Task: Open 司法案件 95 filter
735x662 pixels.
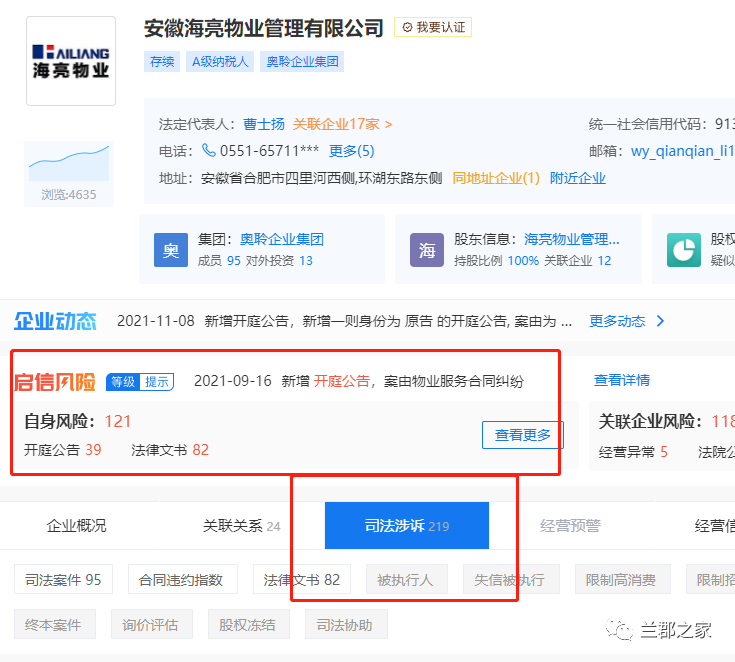Action: point(63,579)
